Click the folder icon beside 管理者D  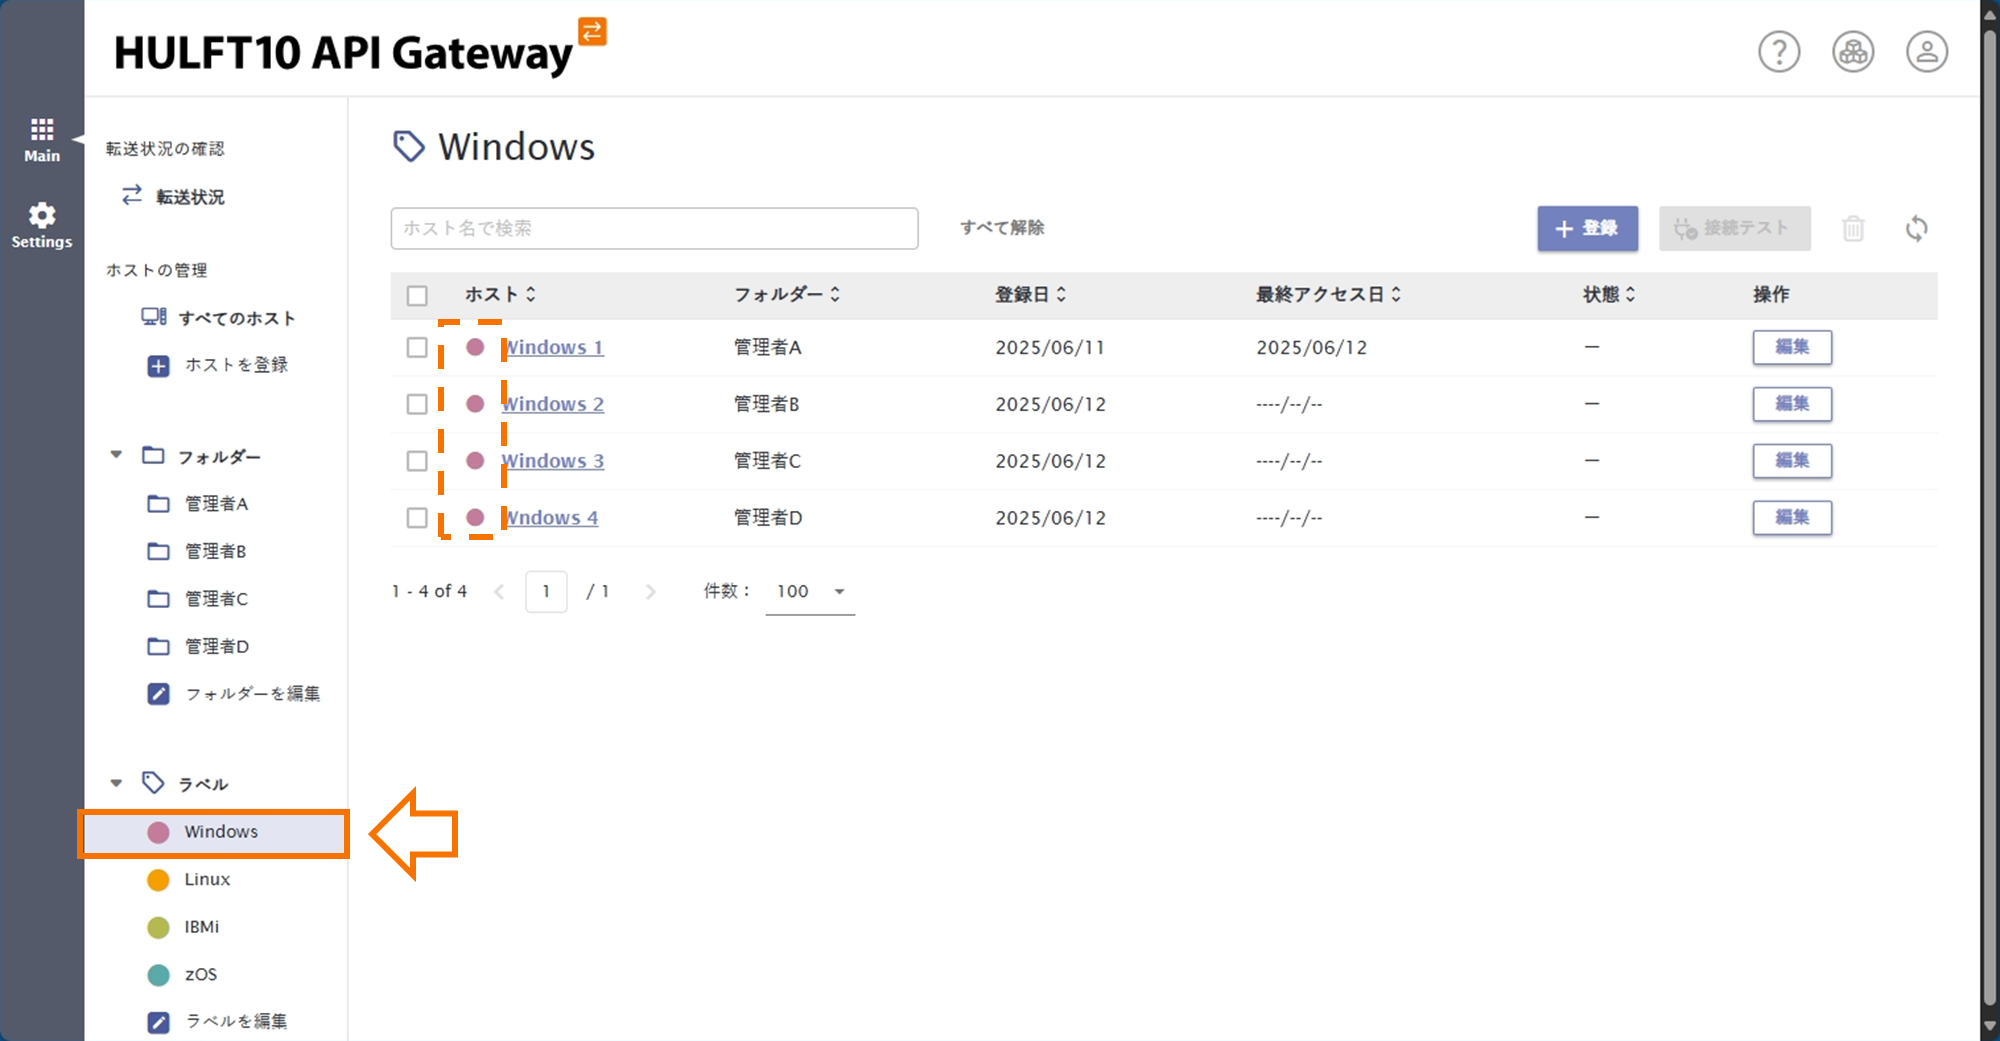(159, 646)
